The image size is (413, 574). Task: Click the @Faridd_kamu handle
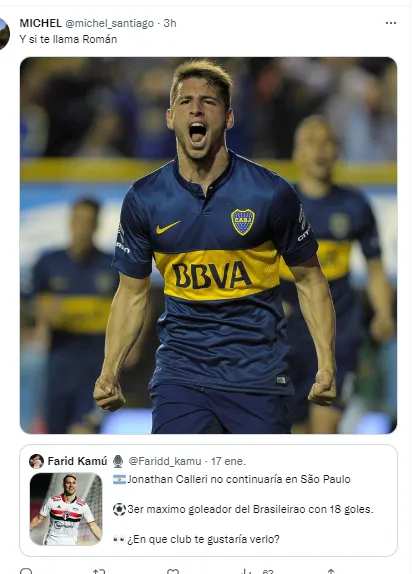165,461
